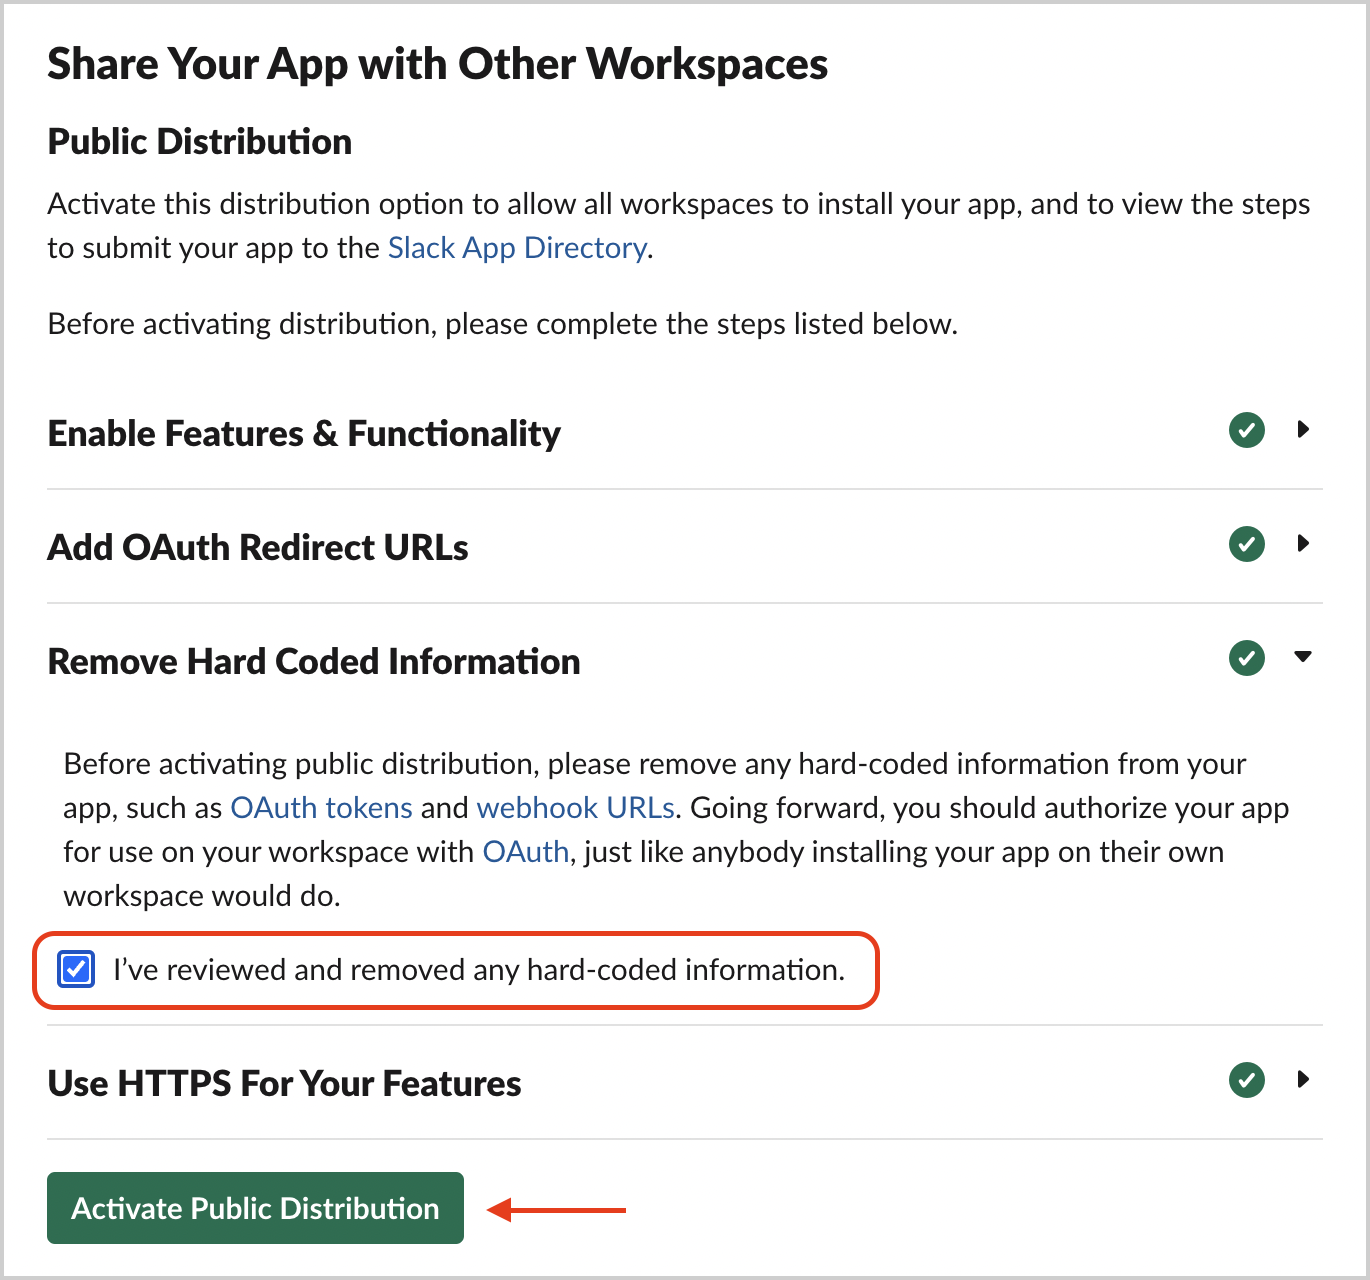Image resolution: width=1370 pixels, height=1280 pixels.
Task: Click the 'I've reviewed and removed' checkbox label
Action: tap(478, 970)
